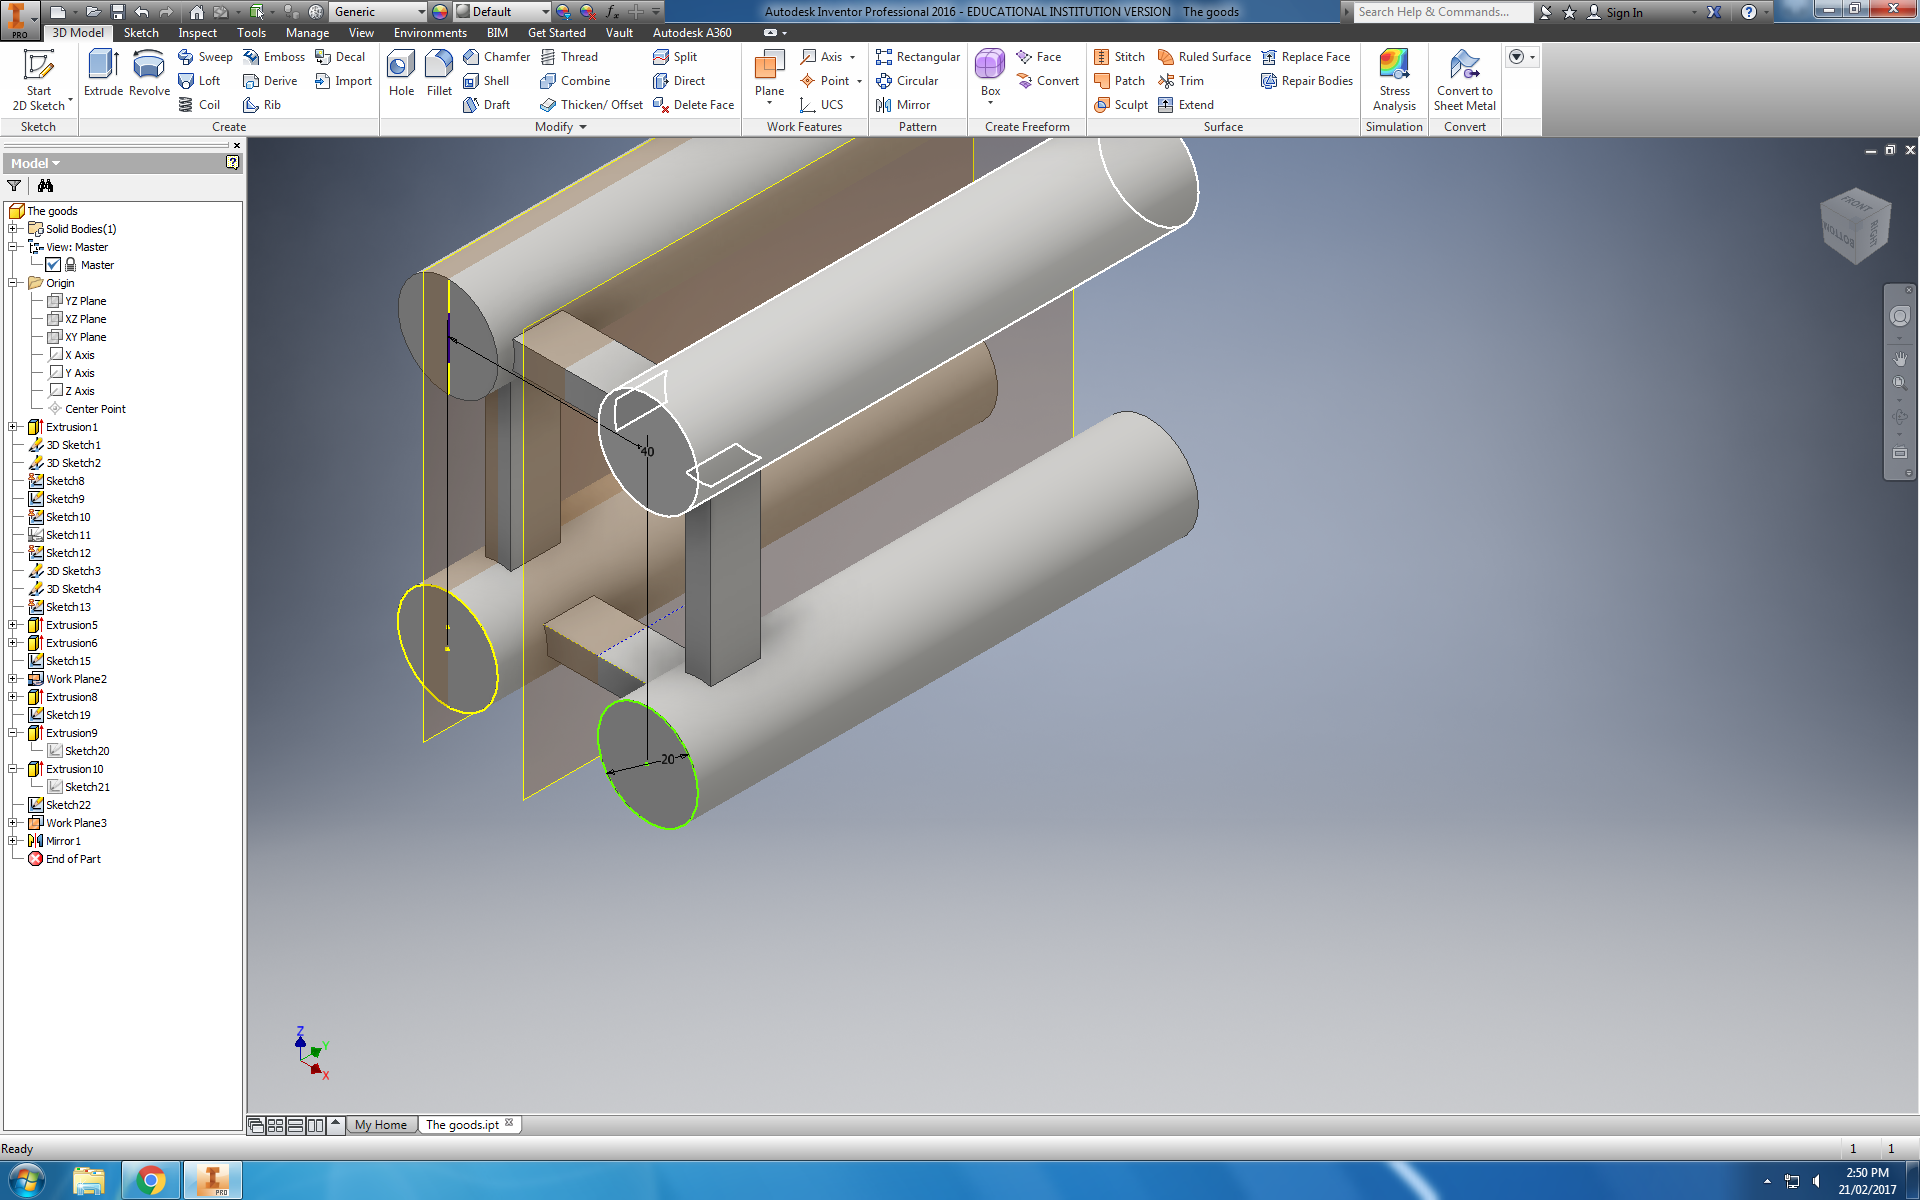Click the taskbar clock

[1867, 1181]
